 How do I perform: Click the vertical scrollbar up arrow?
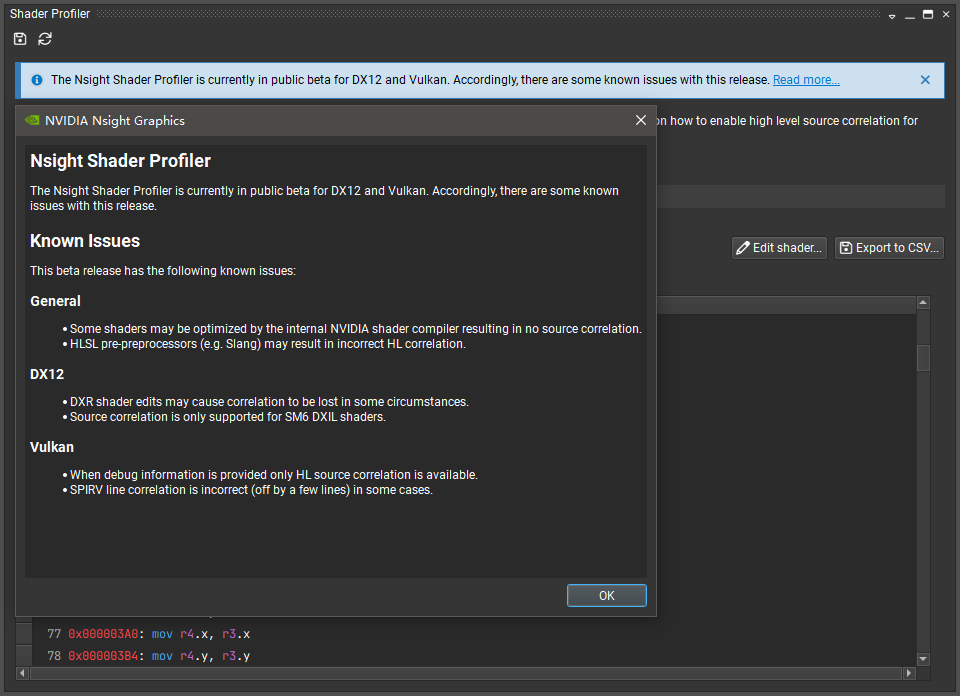[x=923, y=302]
